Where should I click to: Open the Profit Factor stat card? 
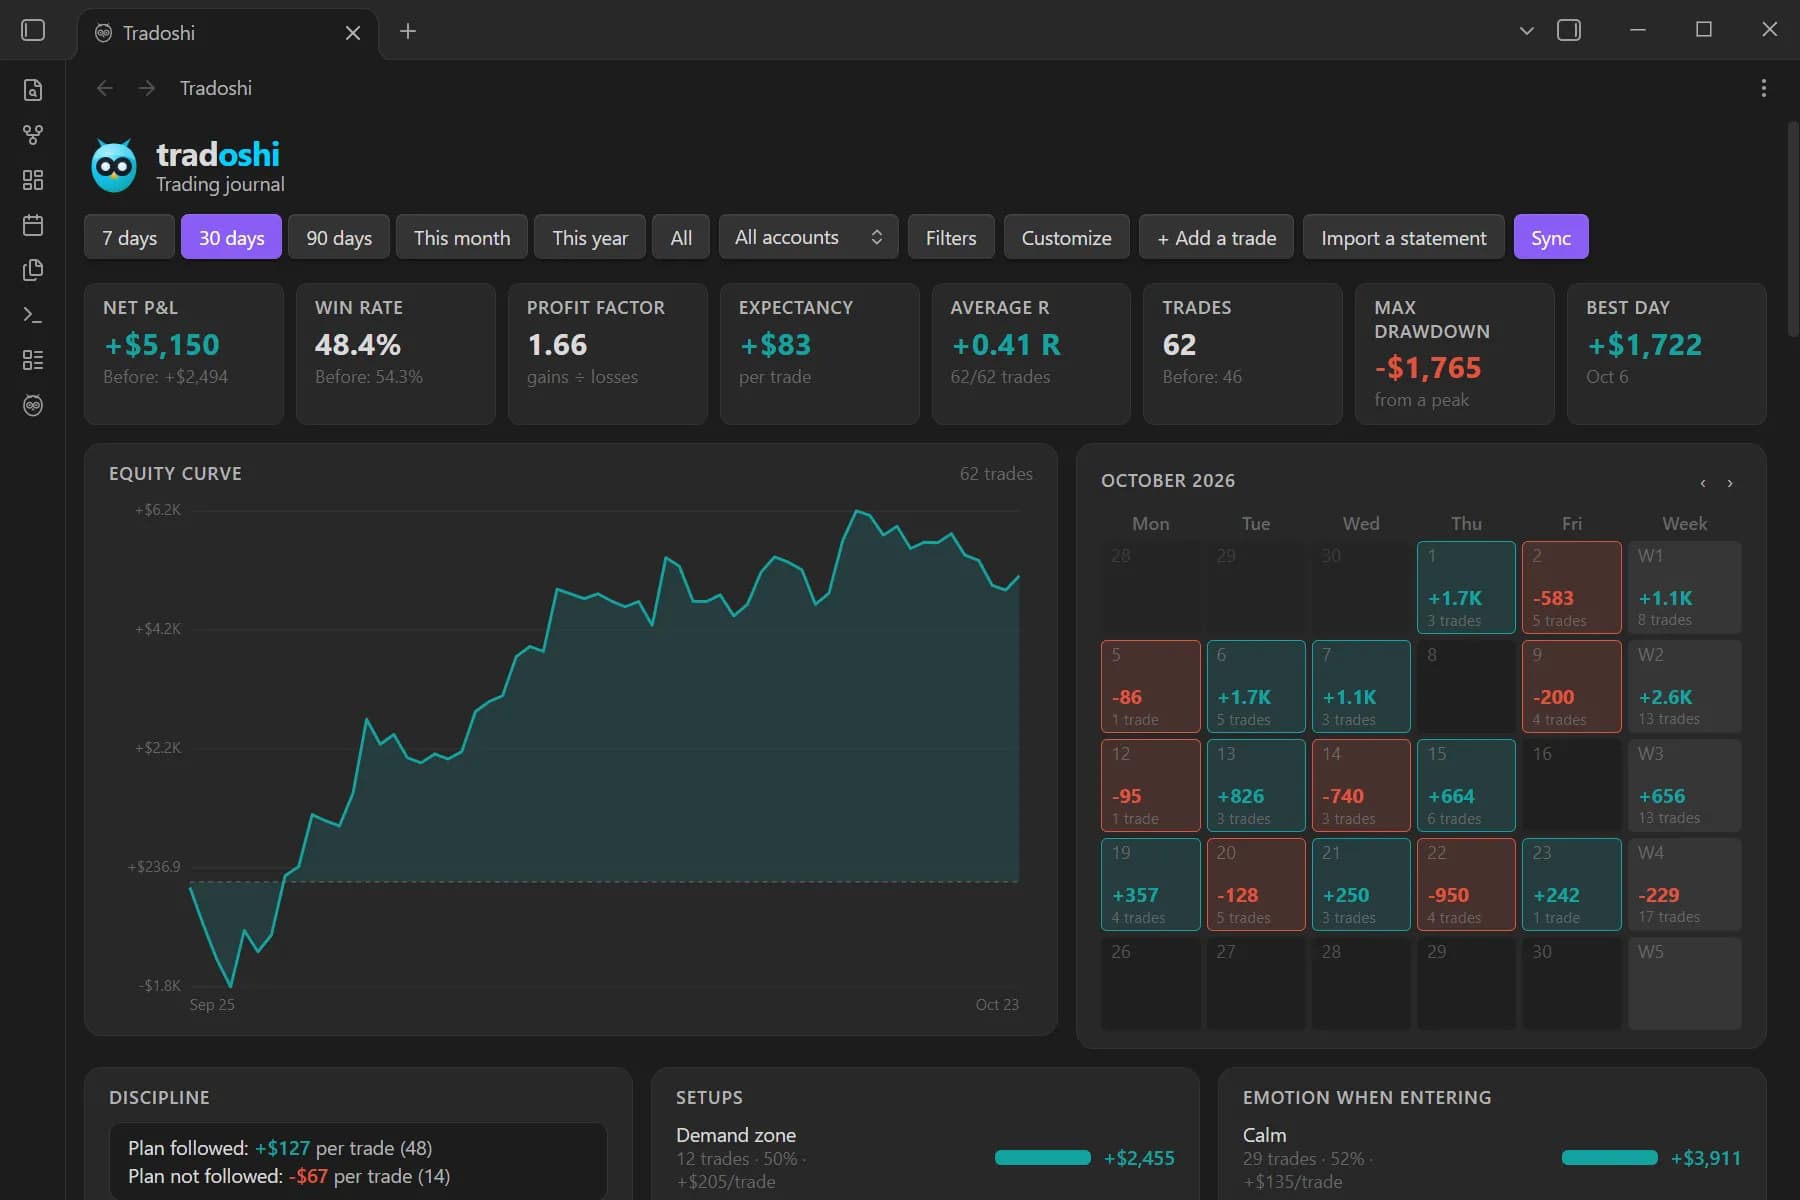pyautogui.click(x=608, y=354)
